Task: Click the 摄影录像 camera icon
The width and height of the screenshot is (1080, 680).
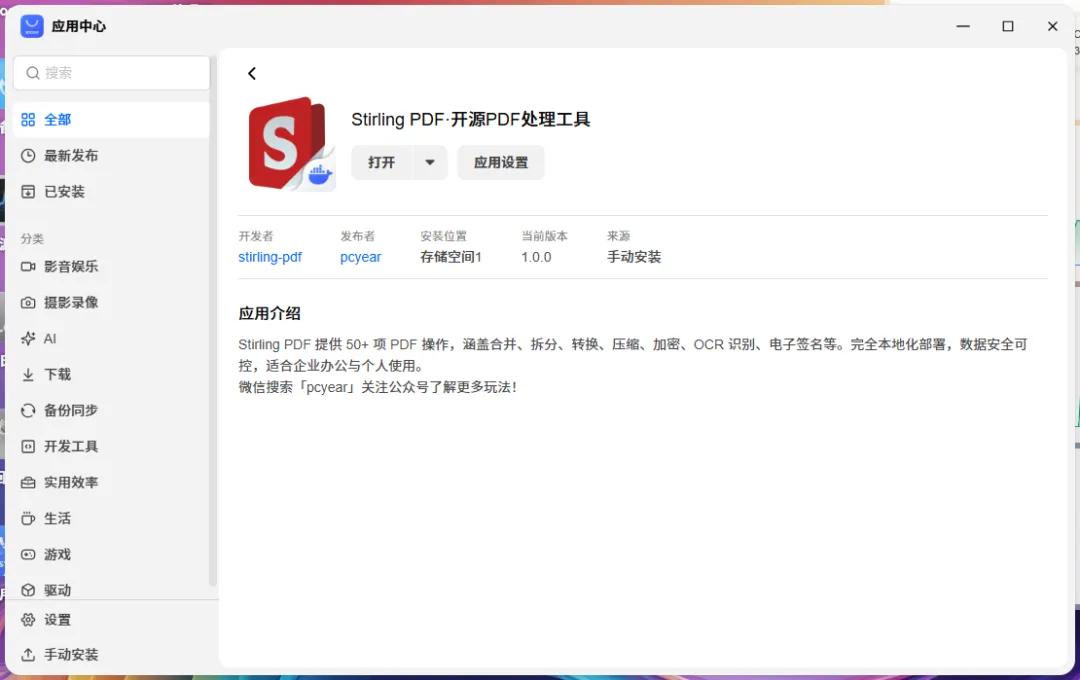Action: click(28, 302)
